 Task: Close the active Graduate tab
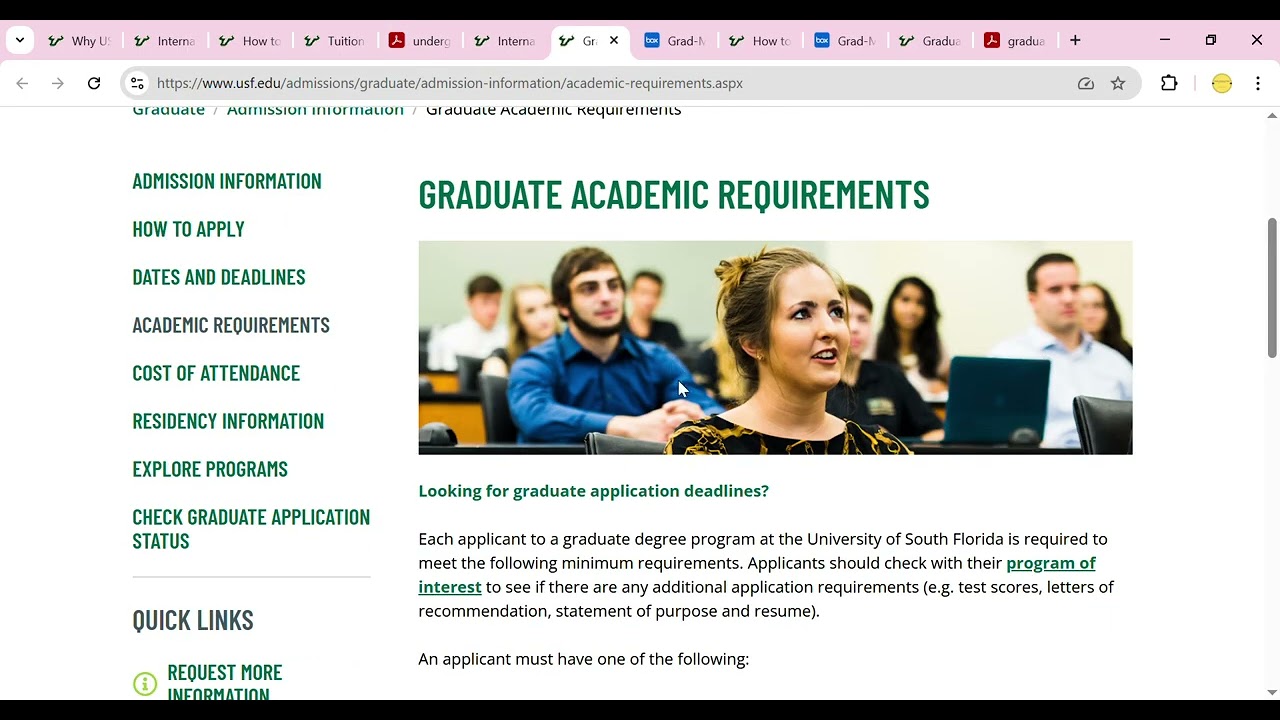(x=614, y=41)
